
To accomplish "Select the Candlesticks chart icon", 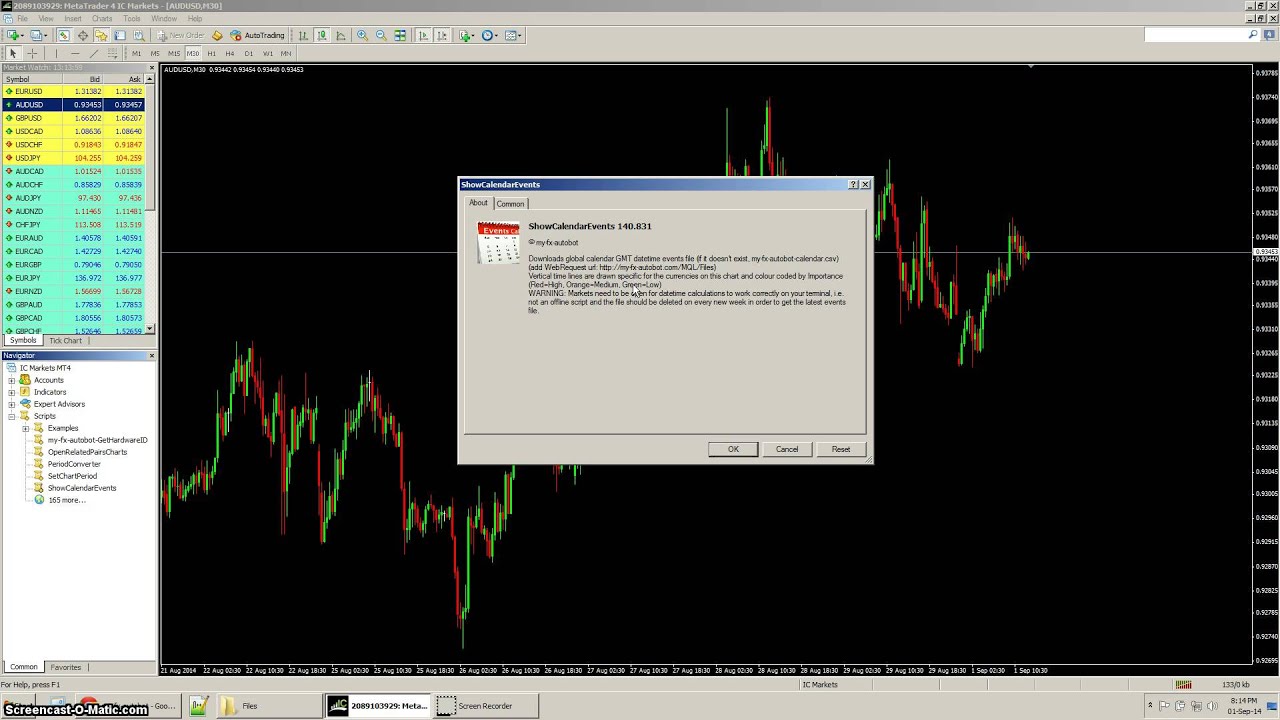I will point(322,35).
